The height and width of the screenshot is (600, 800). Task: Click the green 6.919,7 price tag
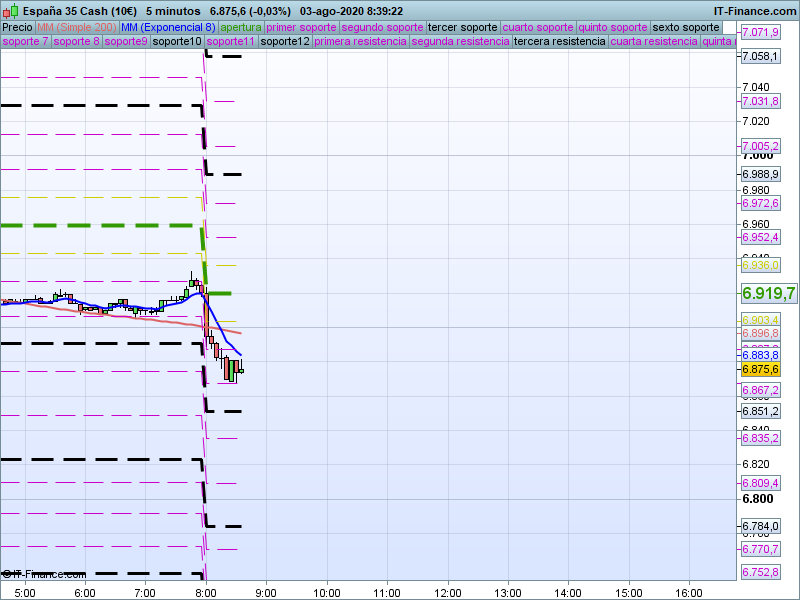tap(768, 293)
